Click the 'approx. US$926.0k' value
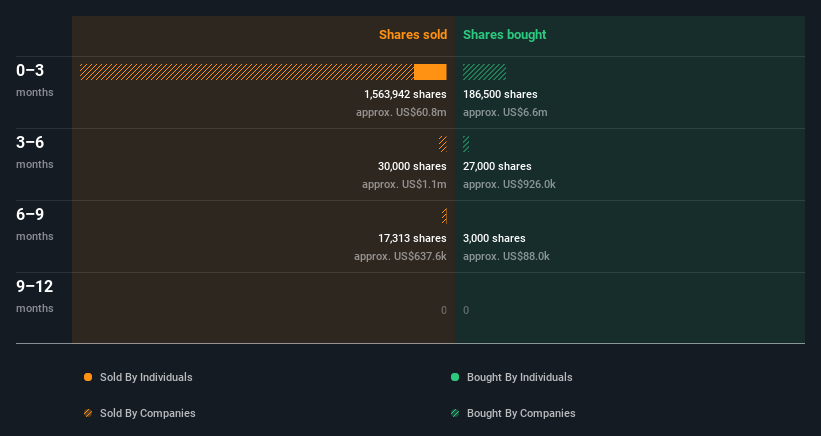 509,184
